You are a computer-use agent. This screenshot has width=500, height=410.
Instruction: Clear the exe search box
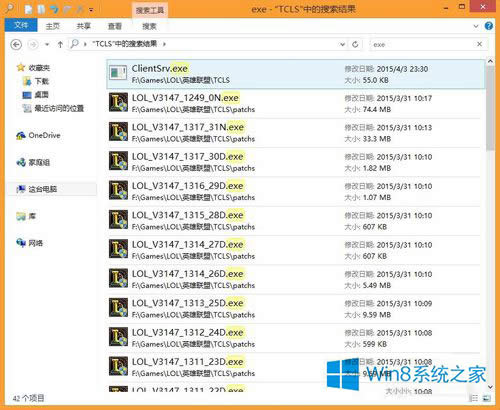click(x=479, y=44)
